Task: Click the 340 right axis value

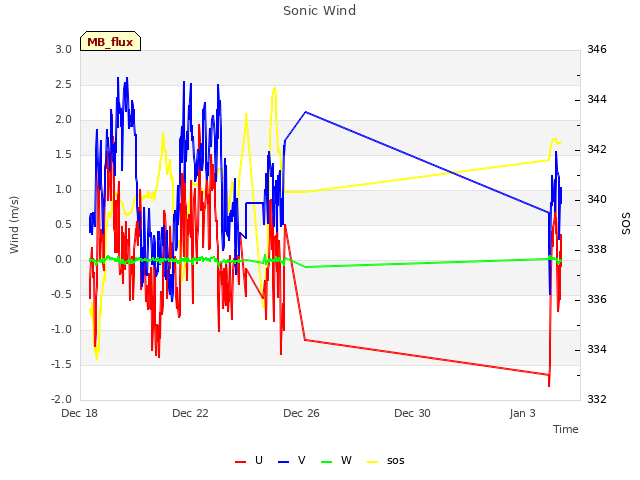Action: coord(597,200)
